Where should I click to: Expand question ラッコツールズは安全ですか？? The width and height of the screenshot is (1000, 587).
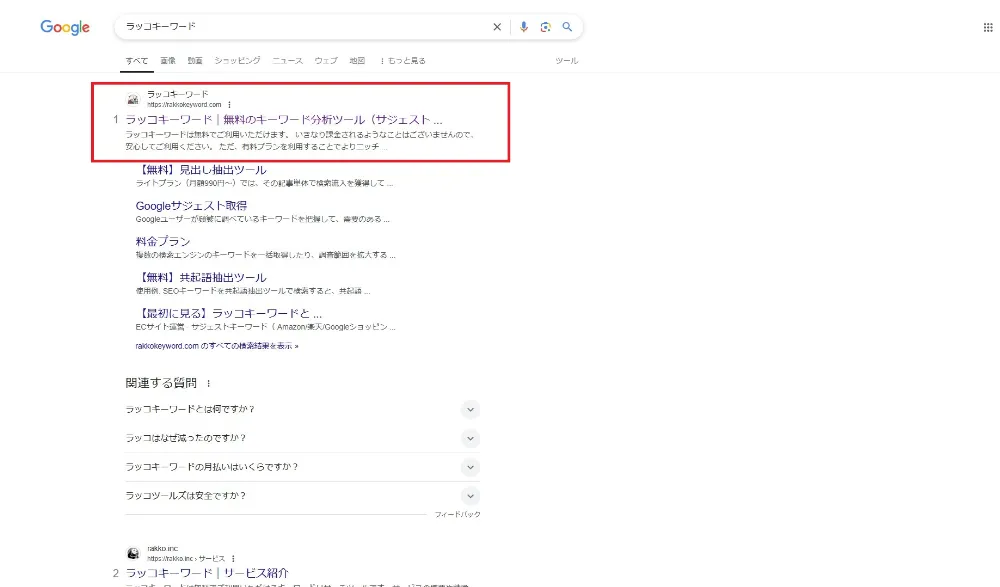[x=302, y=496]
